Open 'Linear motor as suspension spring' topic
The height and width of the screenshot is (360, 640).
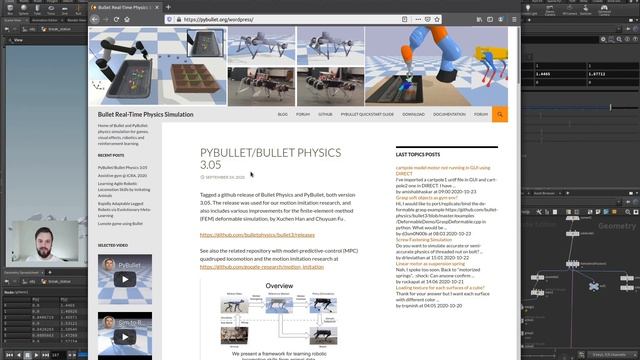(430, 264)
